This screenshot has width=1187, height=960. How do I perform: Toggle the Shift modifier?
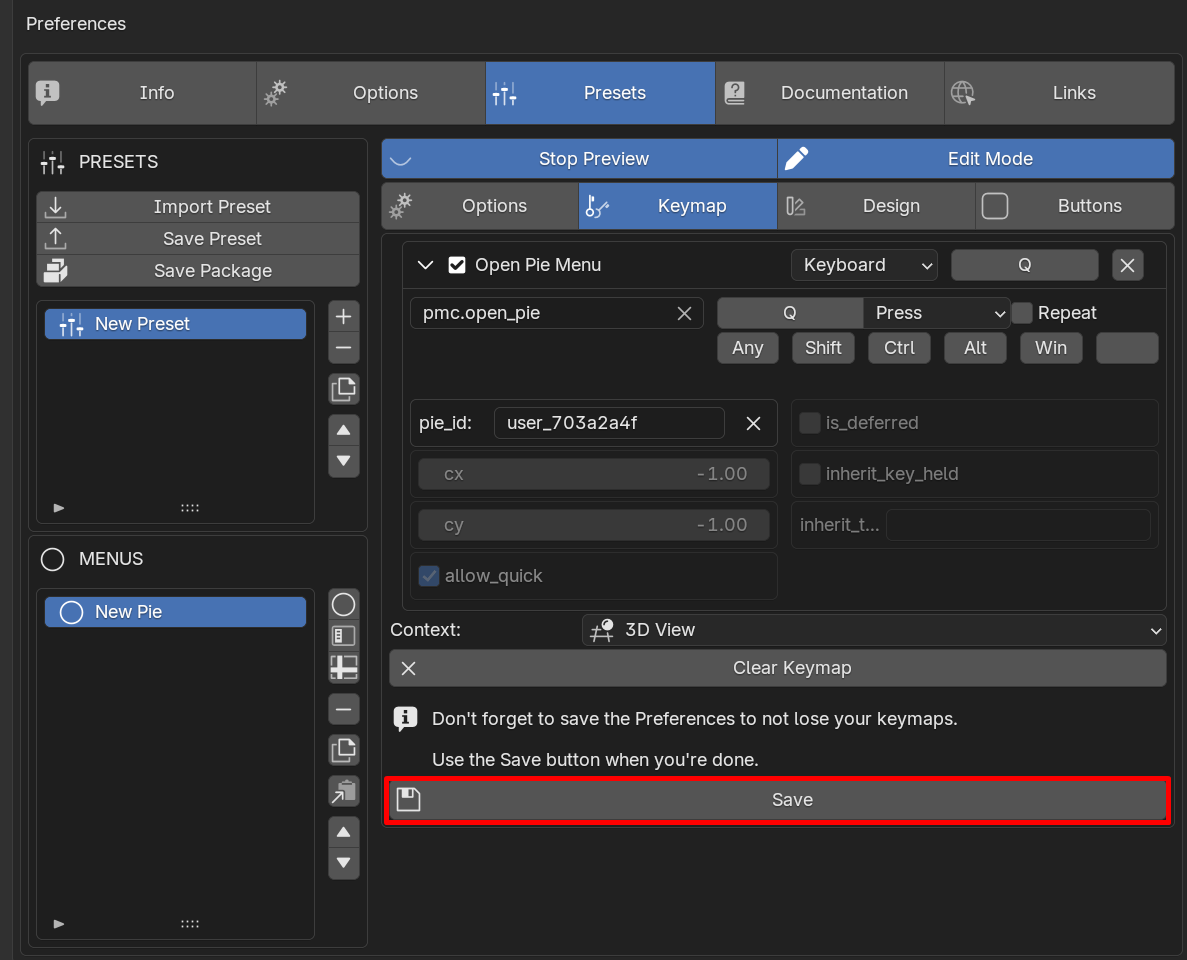point(823,348)
